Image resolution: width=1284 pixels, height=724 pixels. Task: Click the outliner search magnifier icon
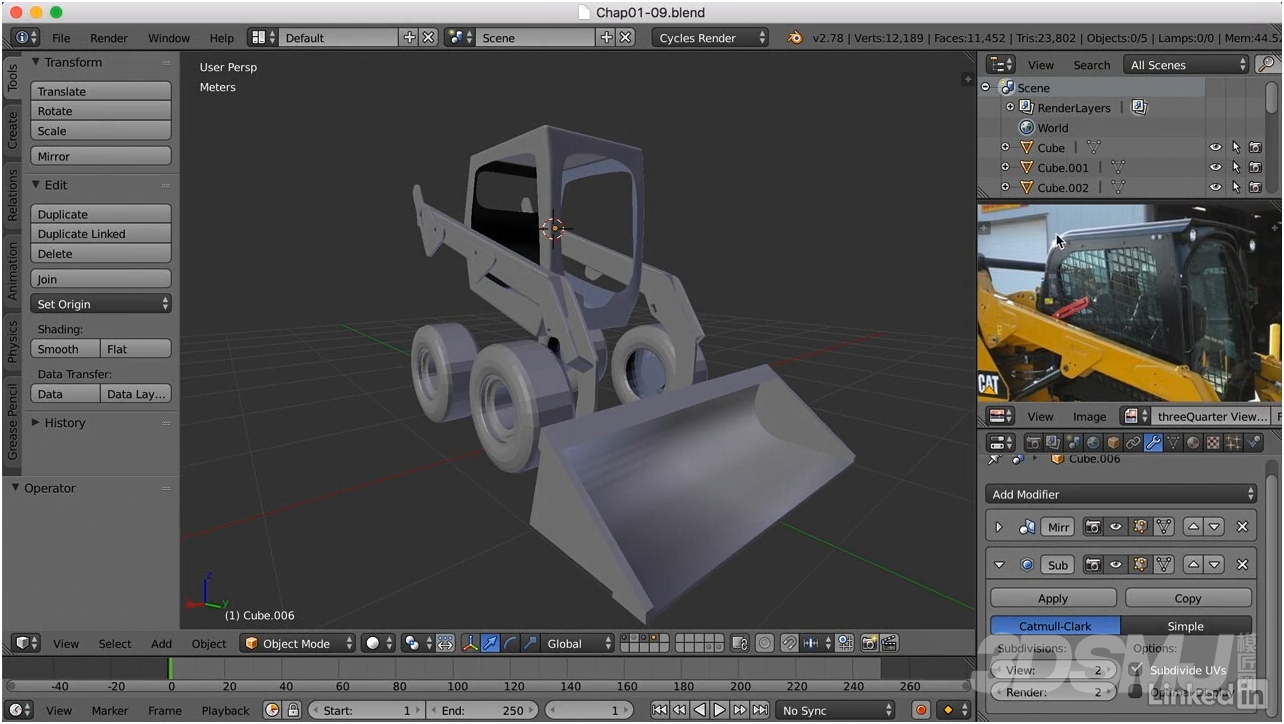click(1267, 64)
